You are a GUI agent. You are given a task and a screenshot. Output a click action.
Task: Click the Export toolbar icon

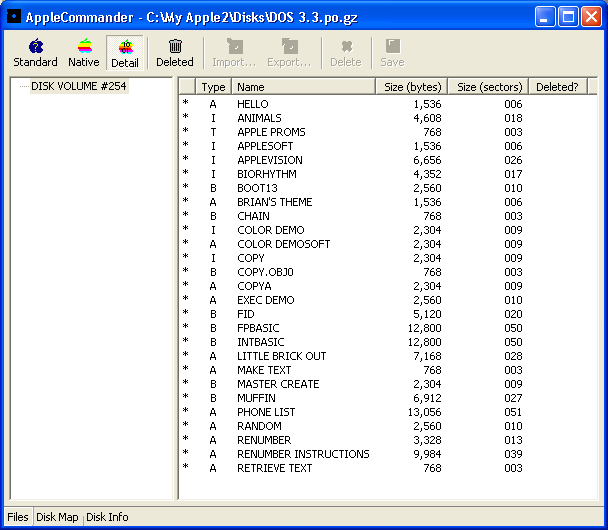coord(289,53)
